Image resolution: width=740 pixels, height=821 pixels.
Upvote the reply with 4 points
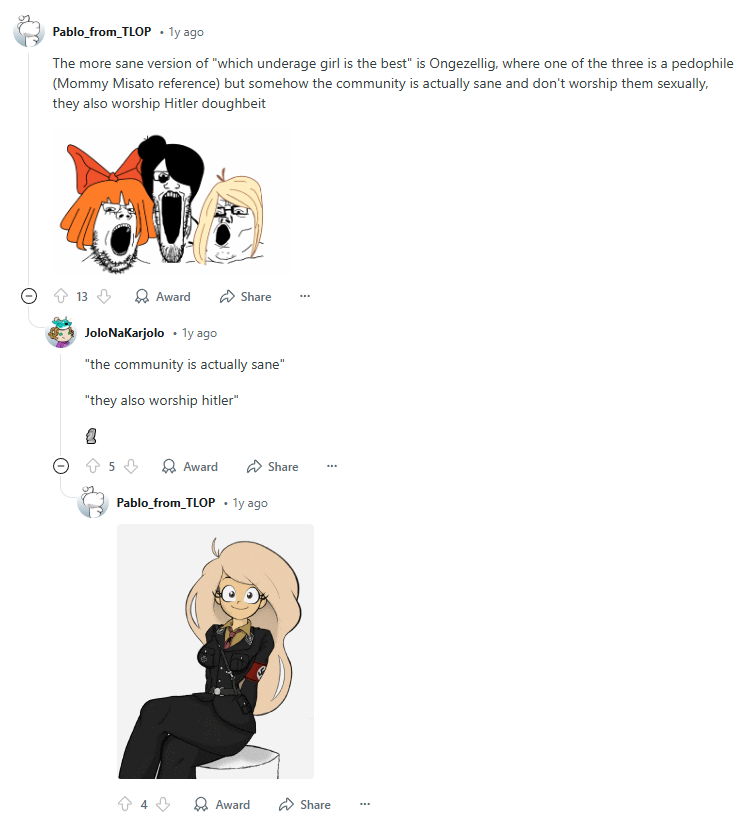pos(125,804)
